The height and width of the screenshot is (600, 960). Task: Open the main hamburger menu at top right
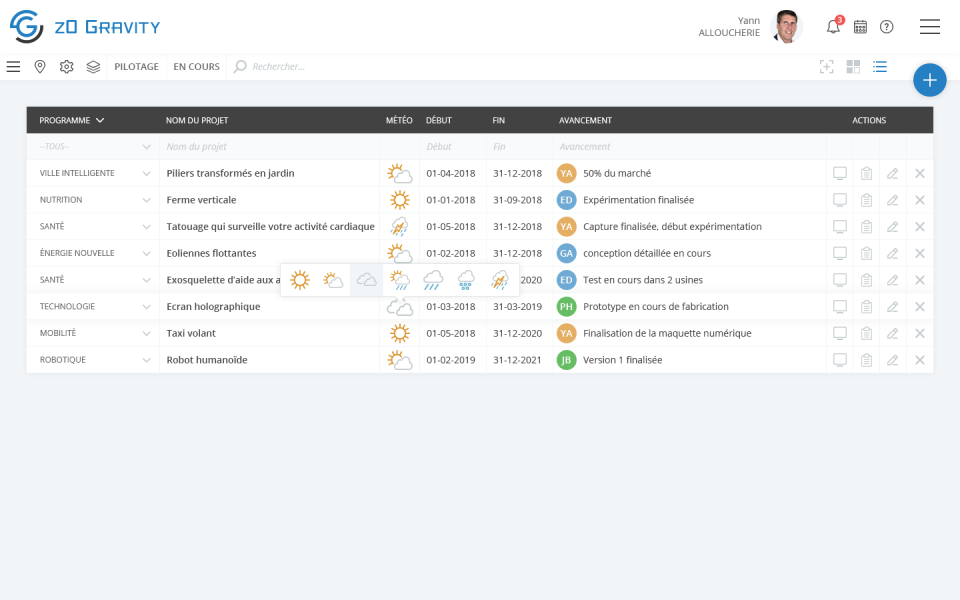929,27
